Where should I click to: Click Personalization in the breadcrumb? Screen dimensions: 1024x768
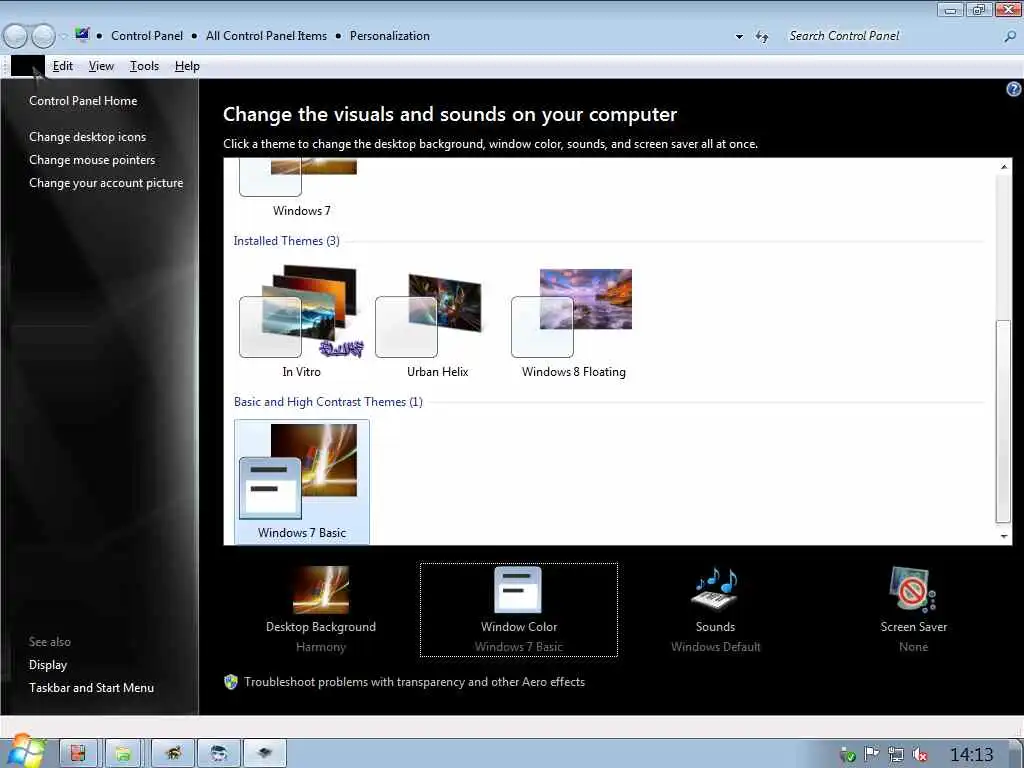390,36
